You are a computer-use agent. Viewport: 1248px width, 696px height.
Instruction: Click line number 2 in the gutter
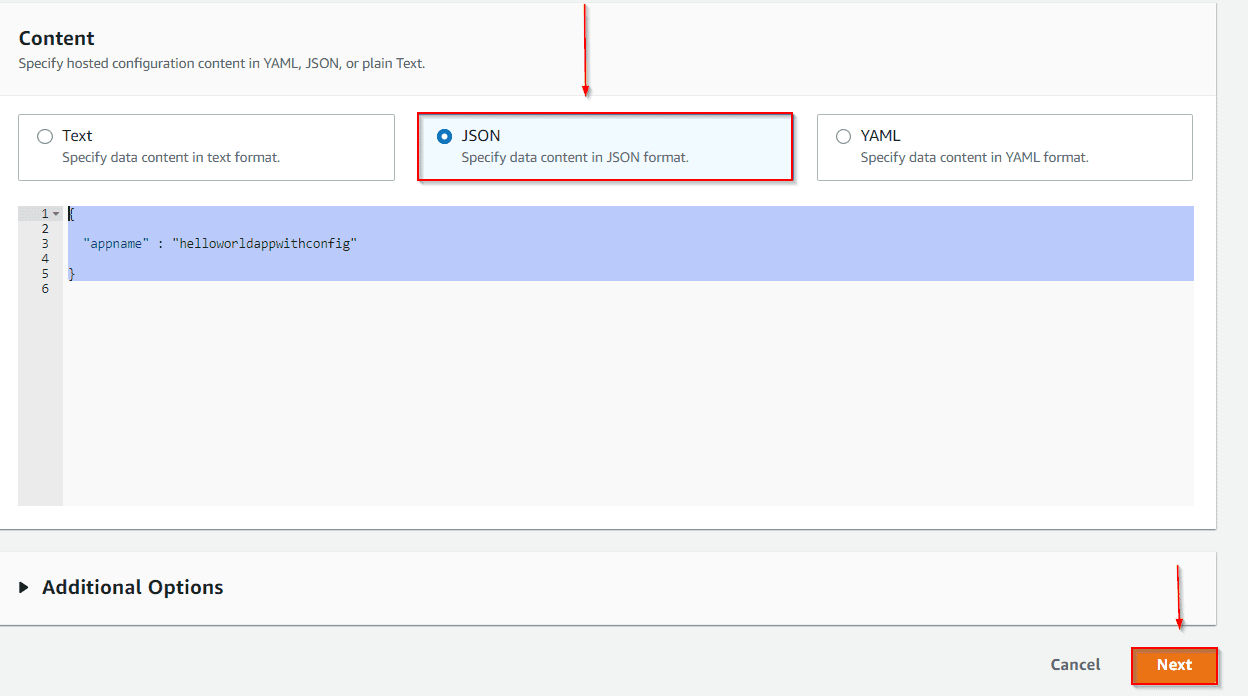45,229
